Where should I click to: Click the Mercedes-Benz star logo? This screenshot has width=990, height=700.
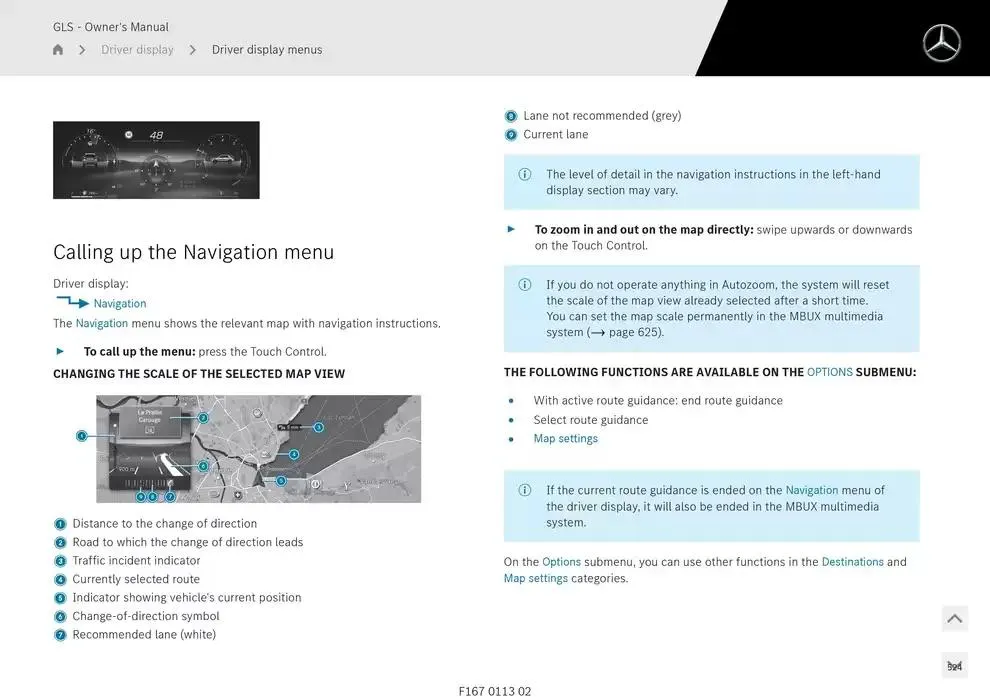click(941, 43)
